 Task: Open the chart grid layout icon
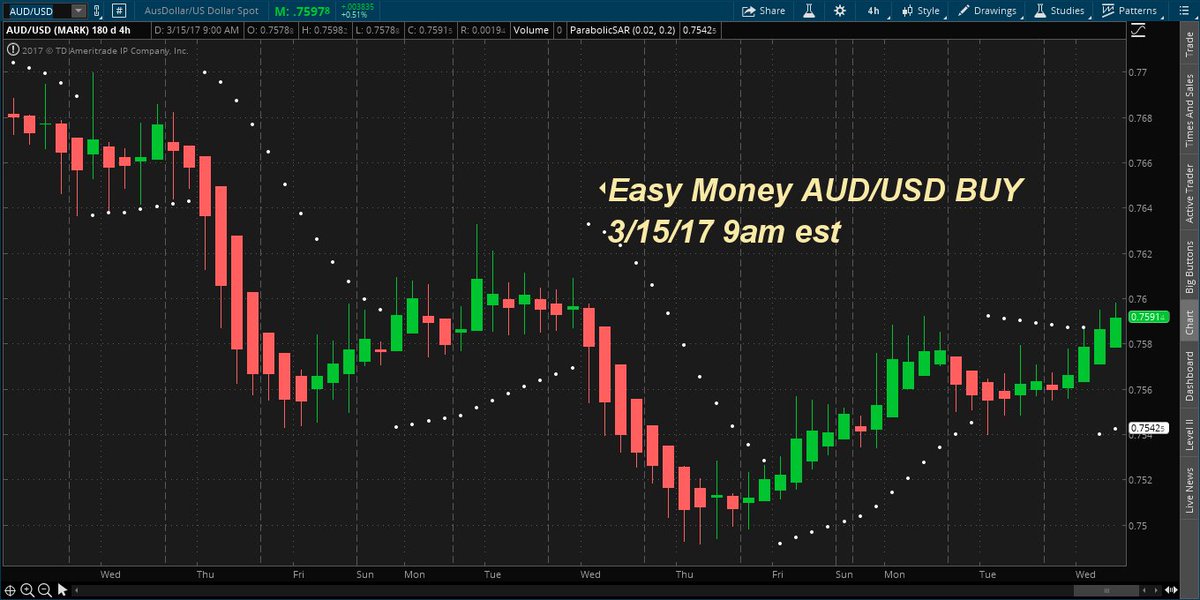(119, 11)
